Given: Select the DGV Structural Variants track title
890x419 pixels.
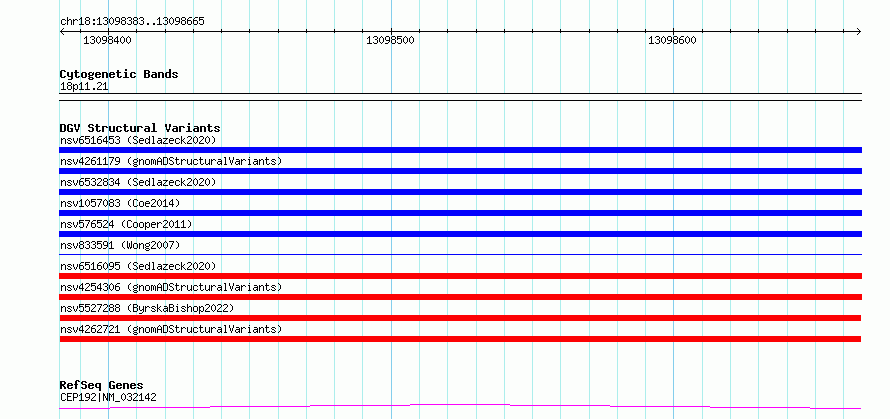Looking at the screenshot, I should click(140, 128).
